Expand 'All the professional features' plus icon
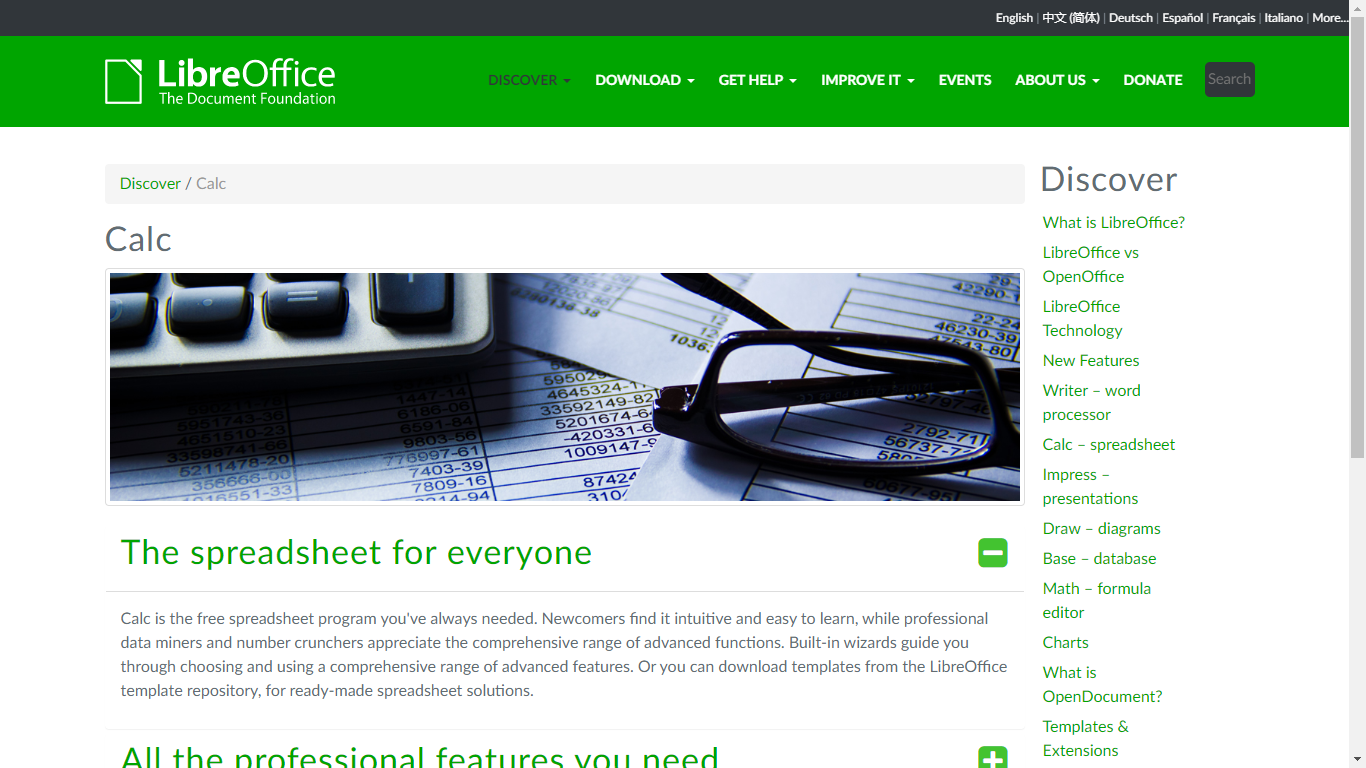The image size is (1366, 768). (x=993, y=757)
